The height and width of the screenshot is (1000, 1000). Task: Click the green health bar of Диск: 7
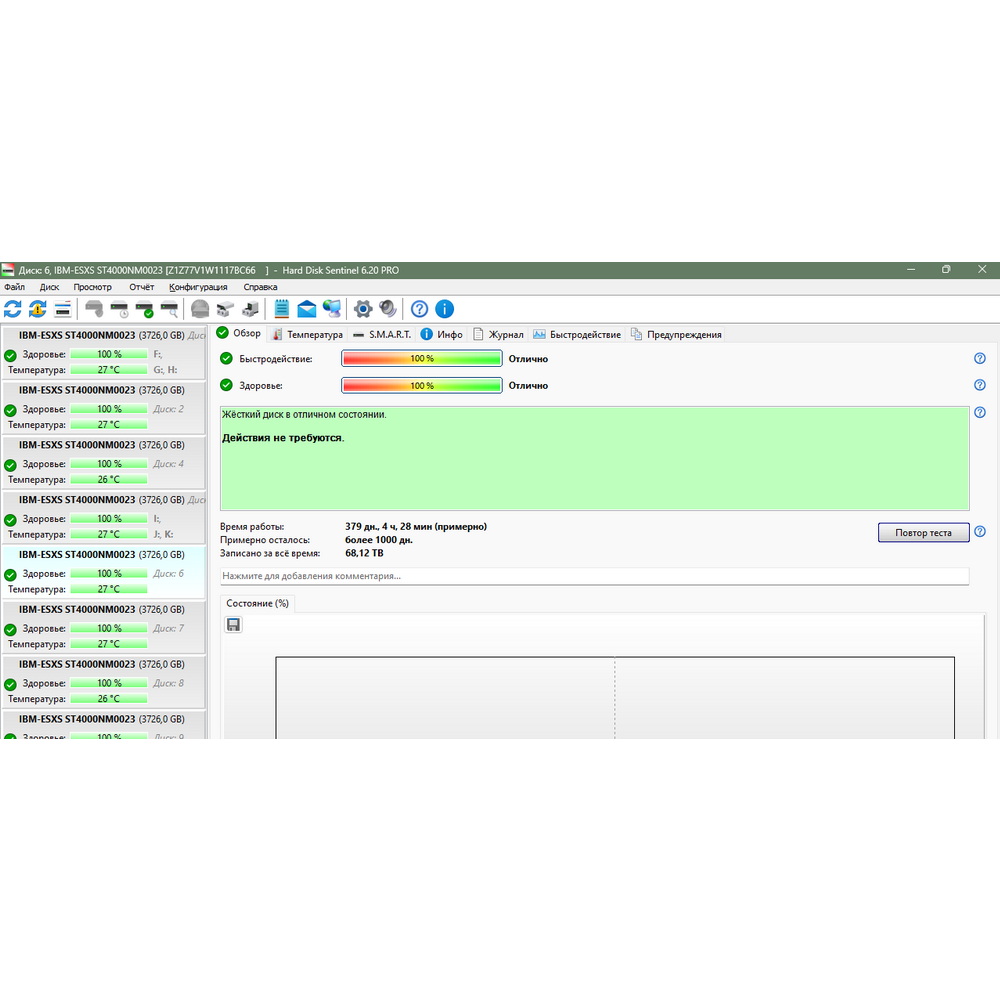[x=109, y=628]
